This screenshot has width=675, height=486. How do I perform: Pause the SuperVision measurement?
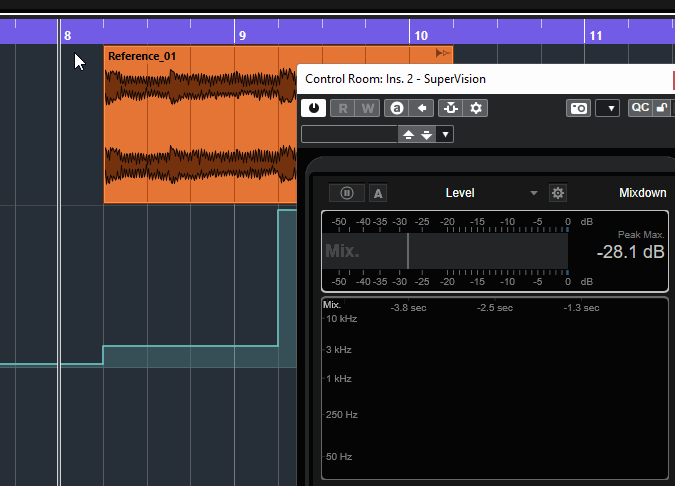[347, 193]
